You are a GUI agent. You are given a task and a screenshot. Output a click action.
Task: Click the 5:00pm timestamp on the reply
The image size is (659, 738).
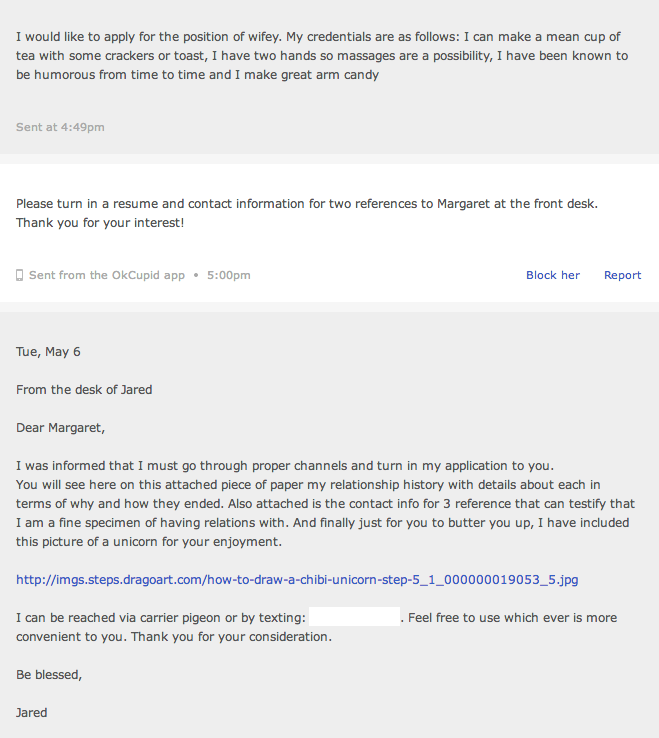(x=229, y=275)
